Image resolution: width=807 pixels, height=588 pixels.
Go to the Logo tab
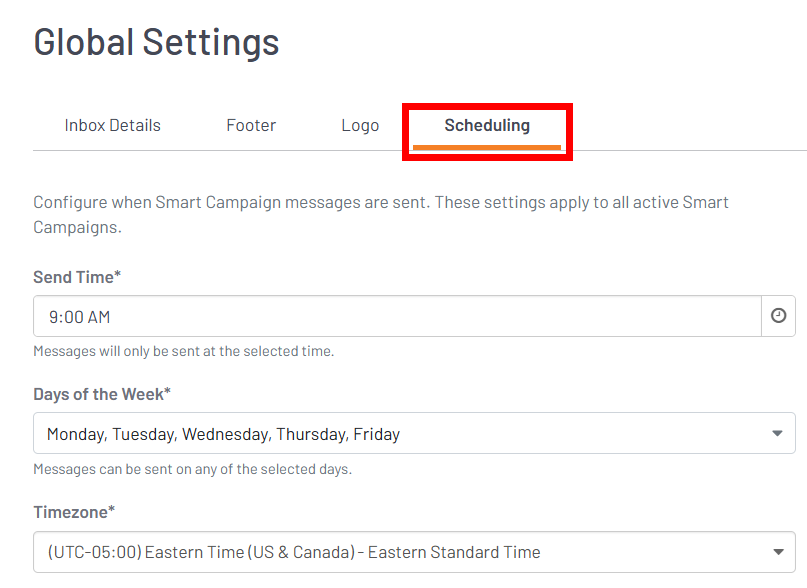360,126
